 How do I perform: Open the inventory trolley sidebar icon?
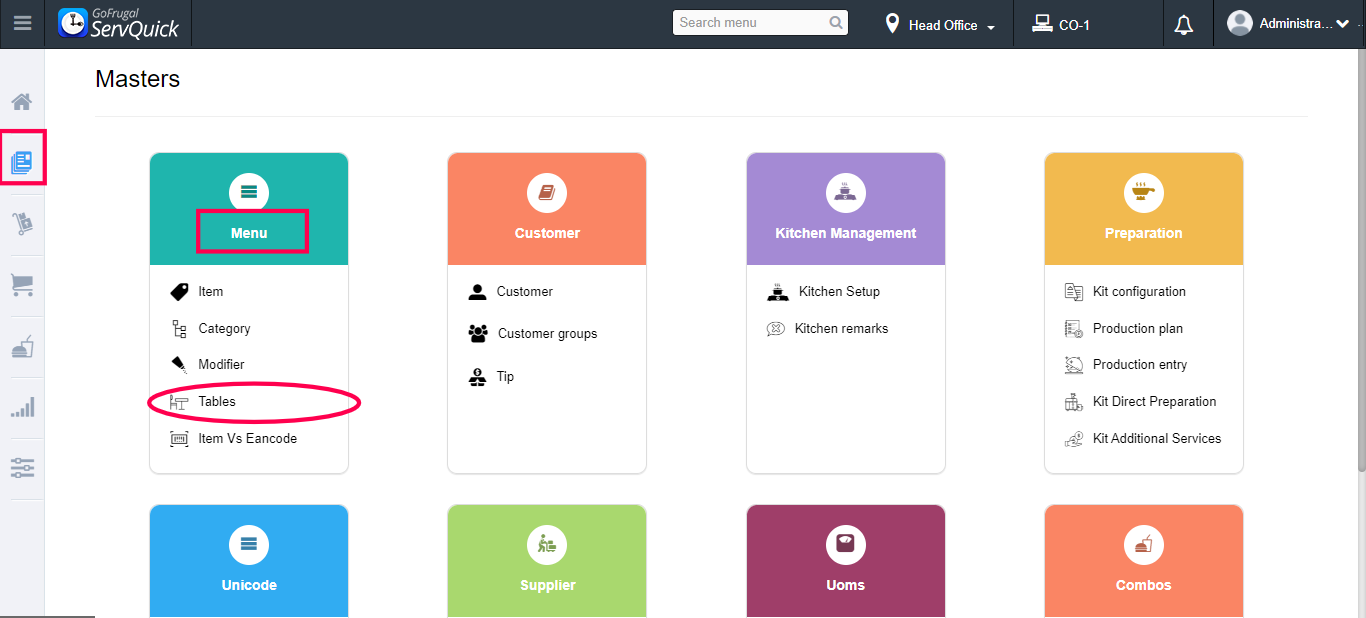22,224
